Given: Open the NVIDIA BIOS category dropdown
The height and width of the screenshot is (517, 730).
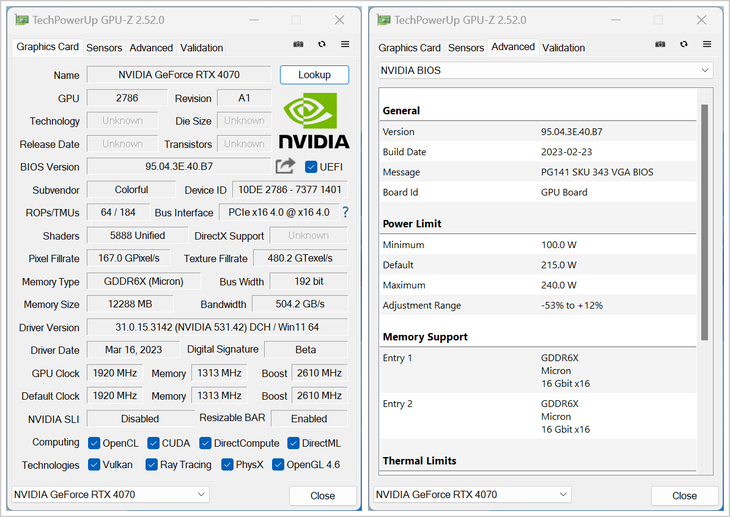Looking at the screenshot, I should tap(544, 70).
